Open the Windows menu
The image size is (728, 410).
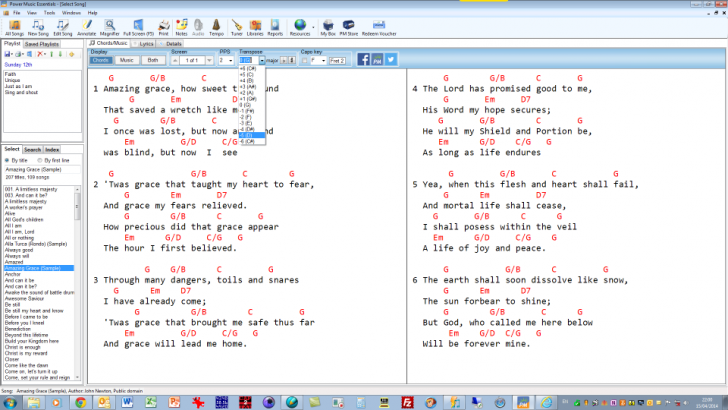point(71,13)
